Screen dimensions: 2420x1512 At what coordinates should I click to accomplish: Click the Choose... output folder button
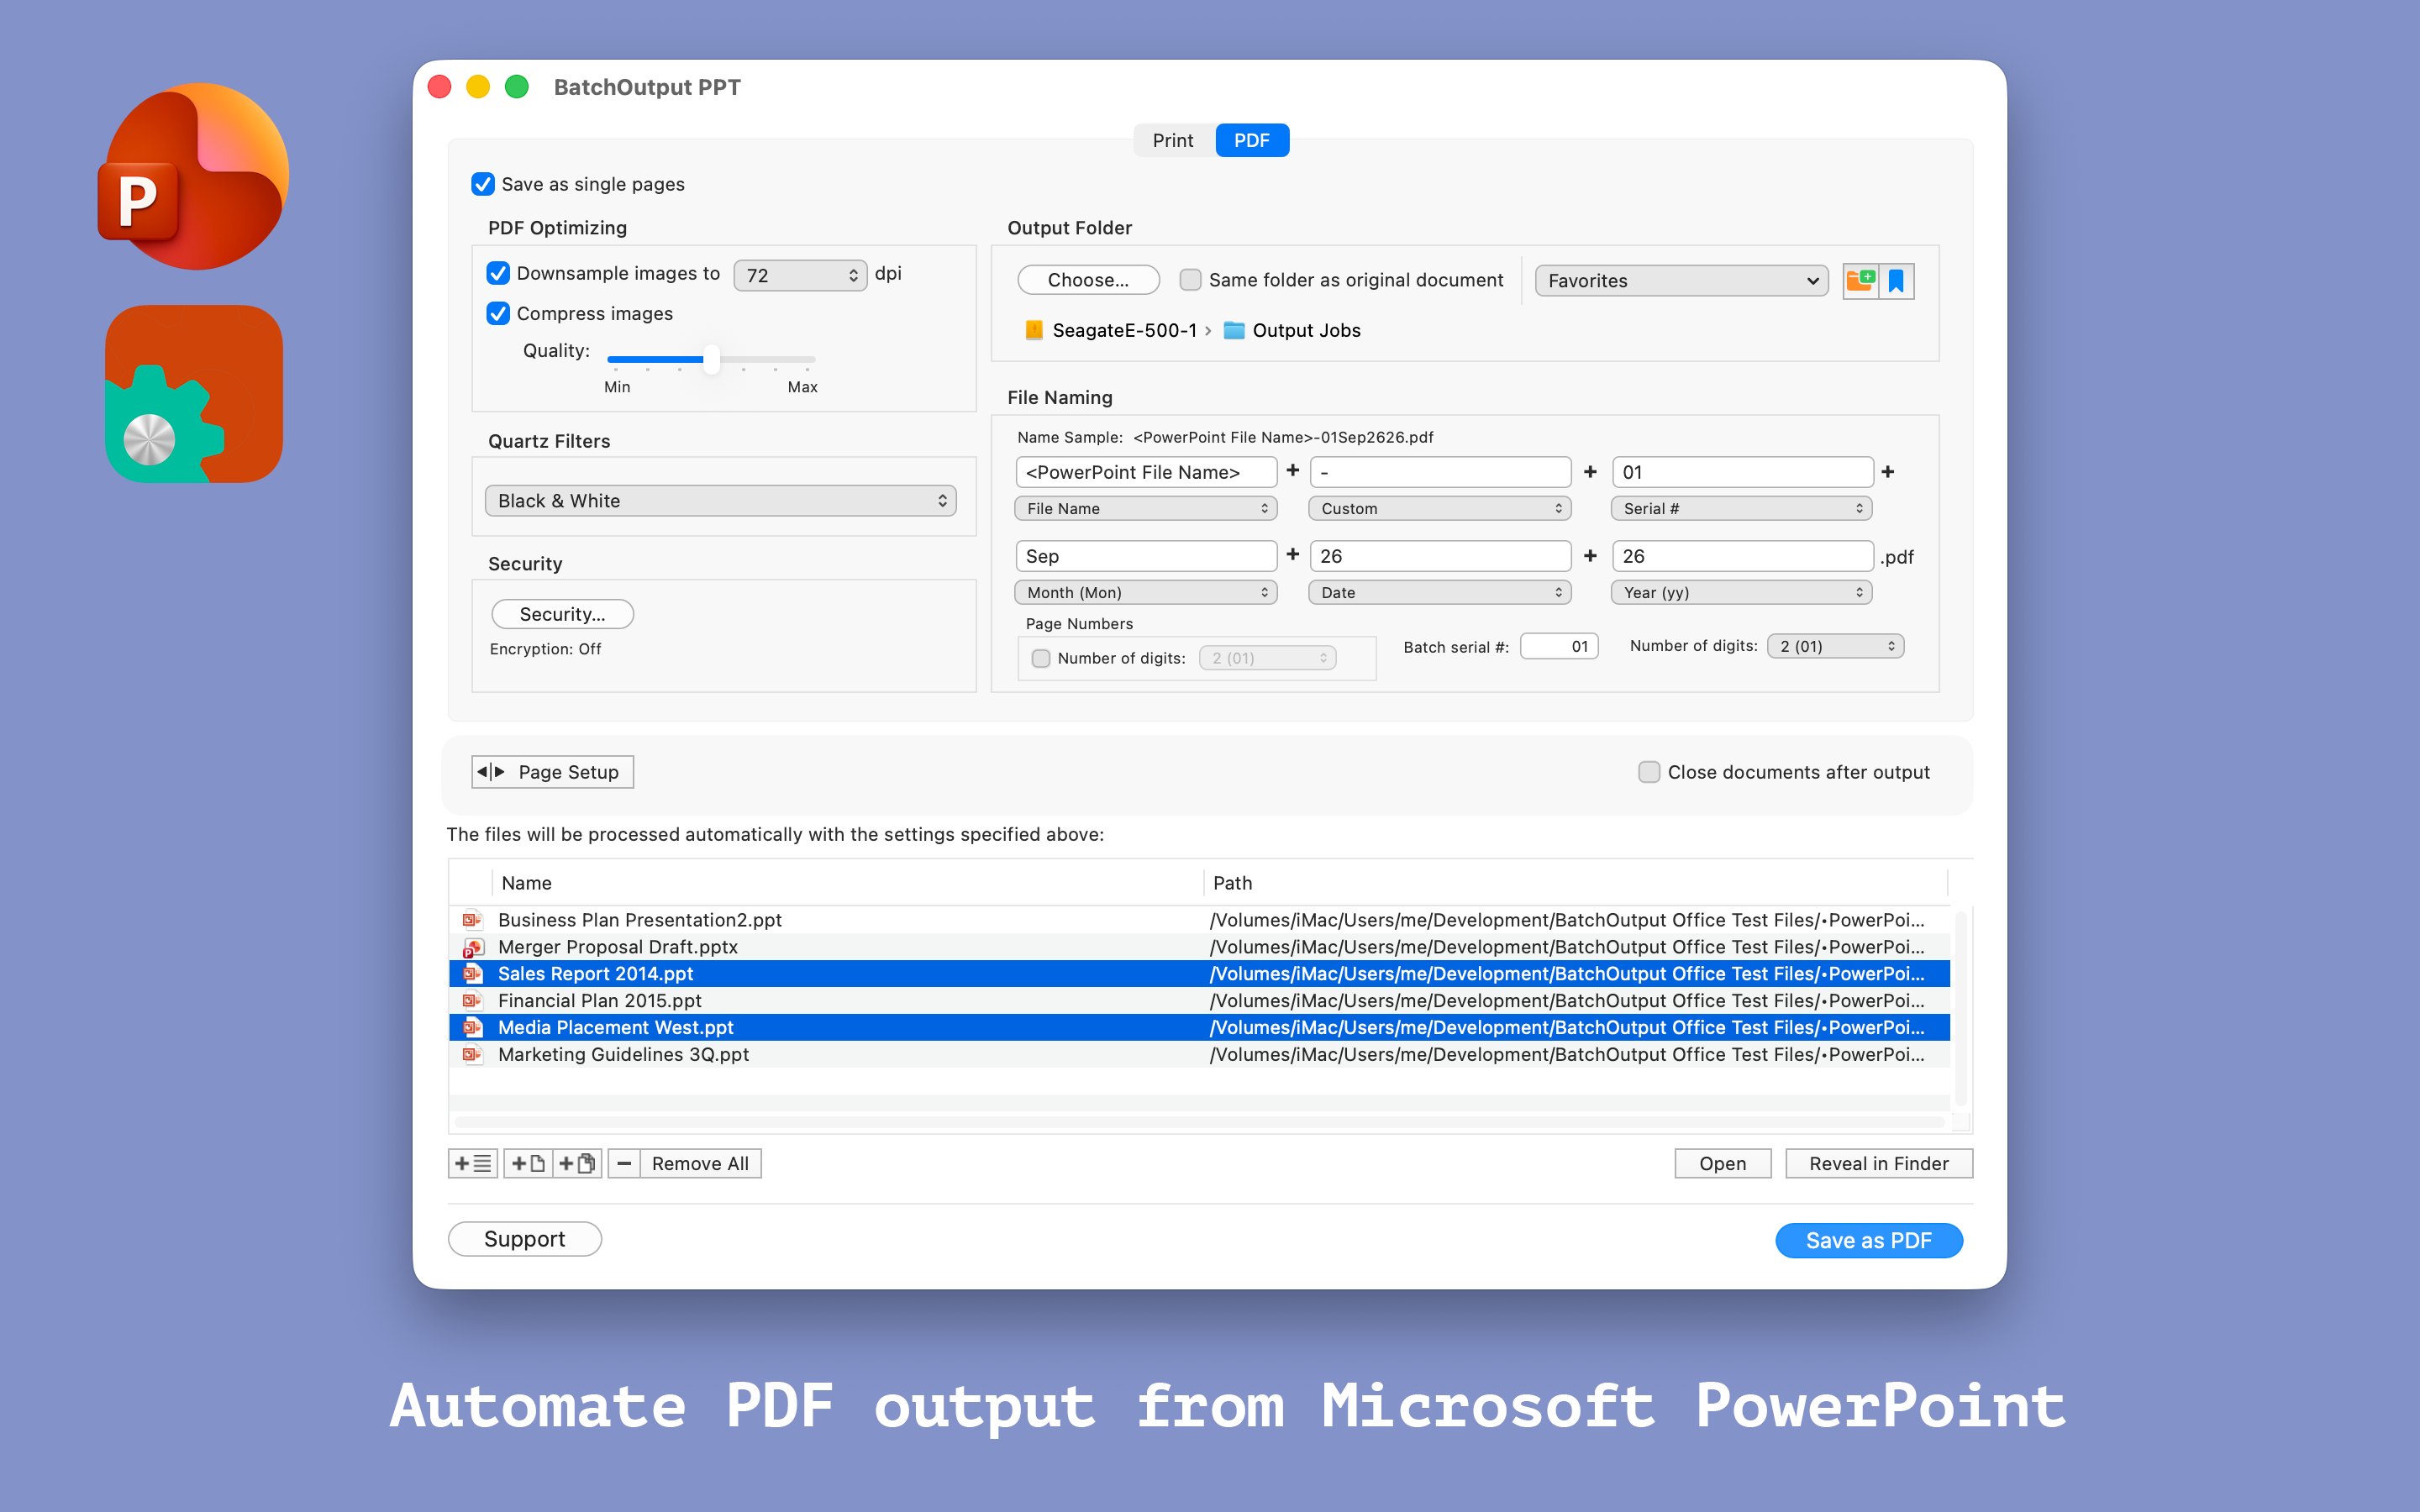(x=1088, y=280)
